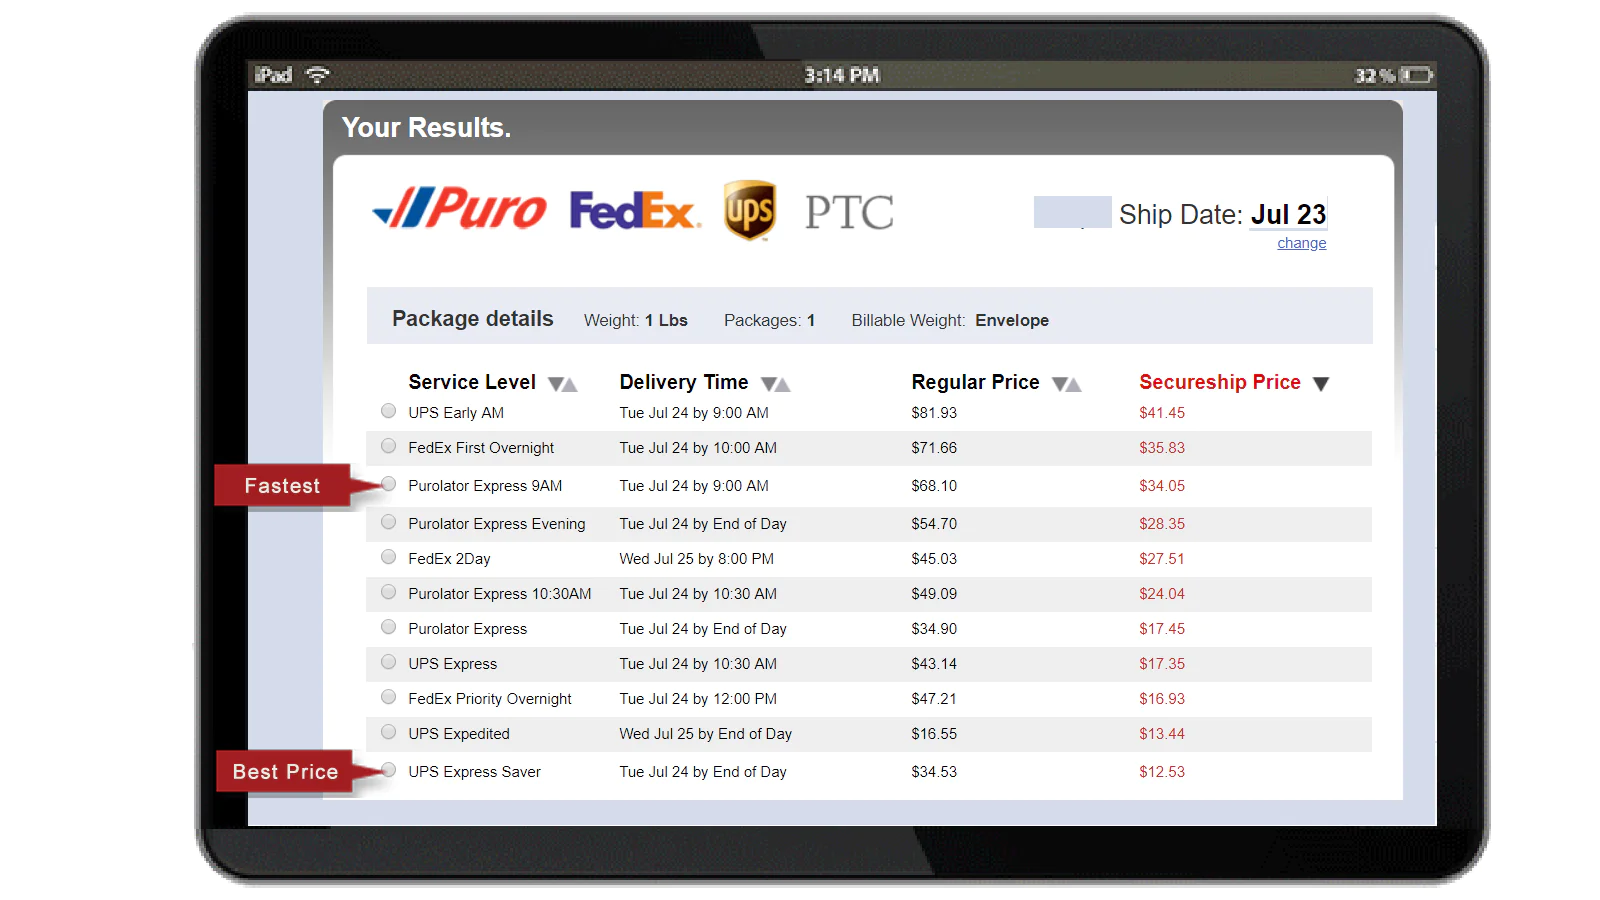1600x900 pixels.
Task: Click Regular Price column header
Action: coord(975,382)
